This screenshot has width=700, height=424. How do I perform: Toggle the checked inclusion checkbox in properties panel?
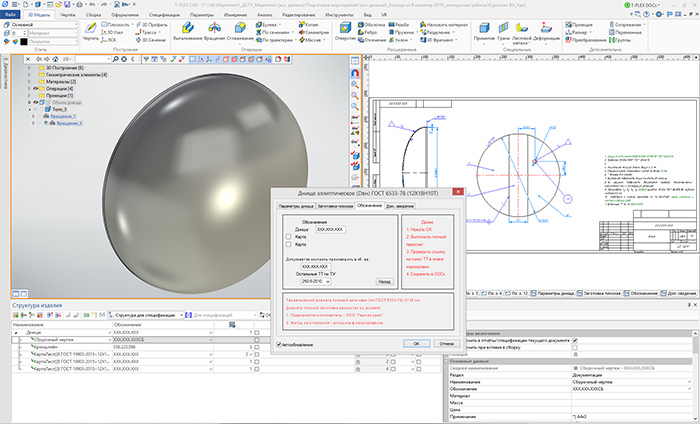coord(575,340)
